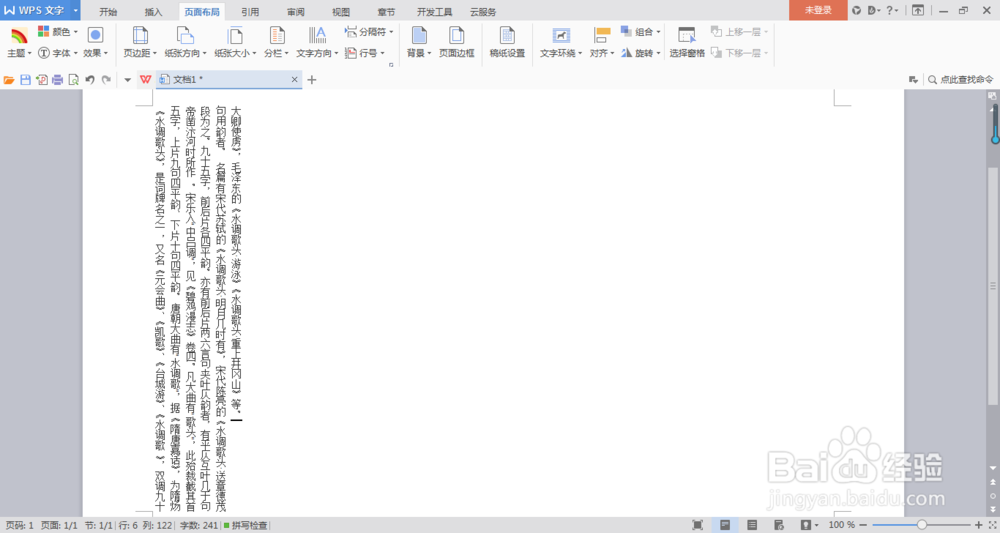
Task: Open the help question mark menu
Action: coord(892,10)
